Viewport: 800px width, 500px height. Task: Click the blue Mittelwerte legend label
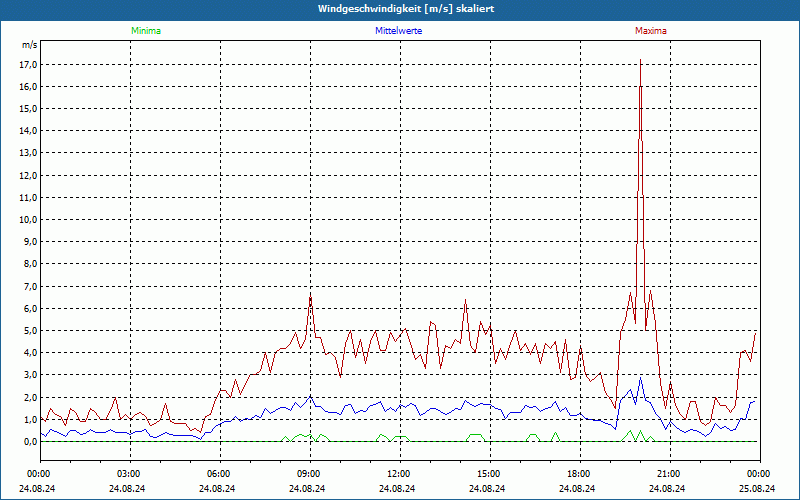[398, 31]
